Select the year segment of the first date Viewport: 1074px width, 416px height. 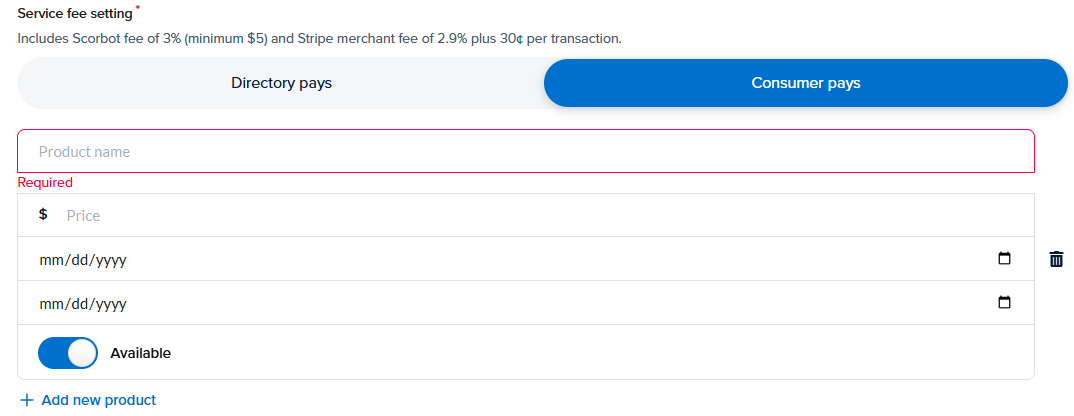click(x=109, y=260)
